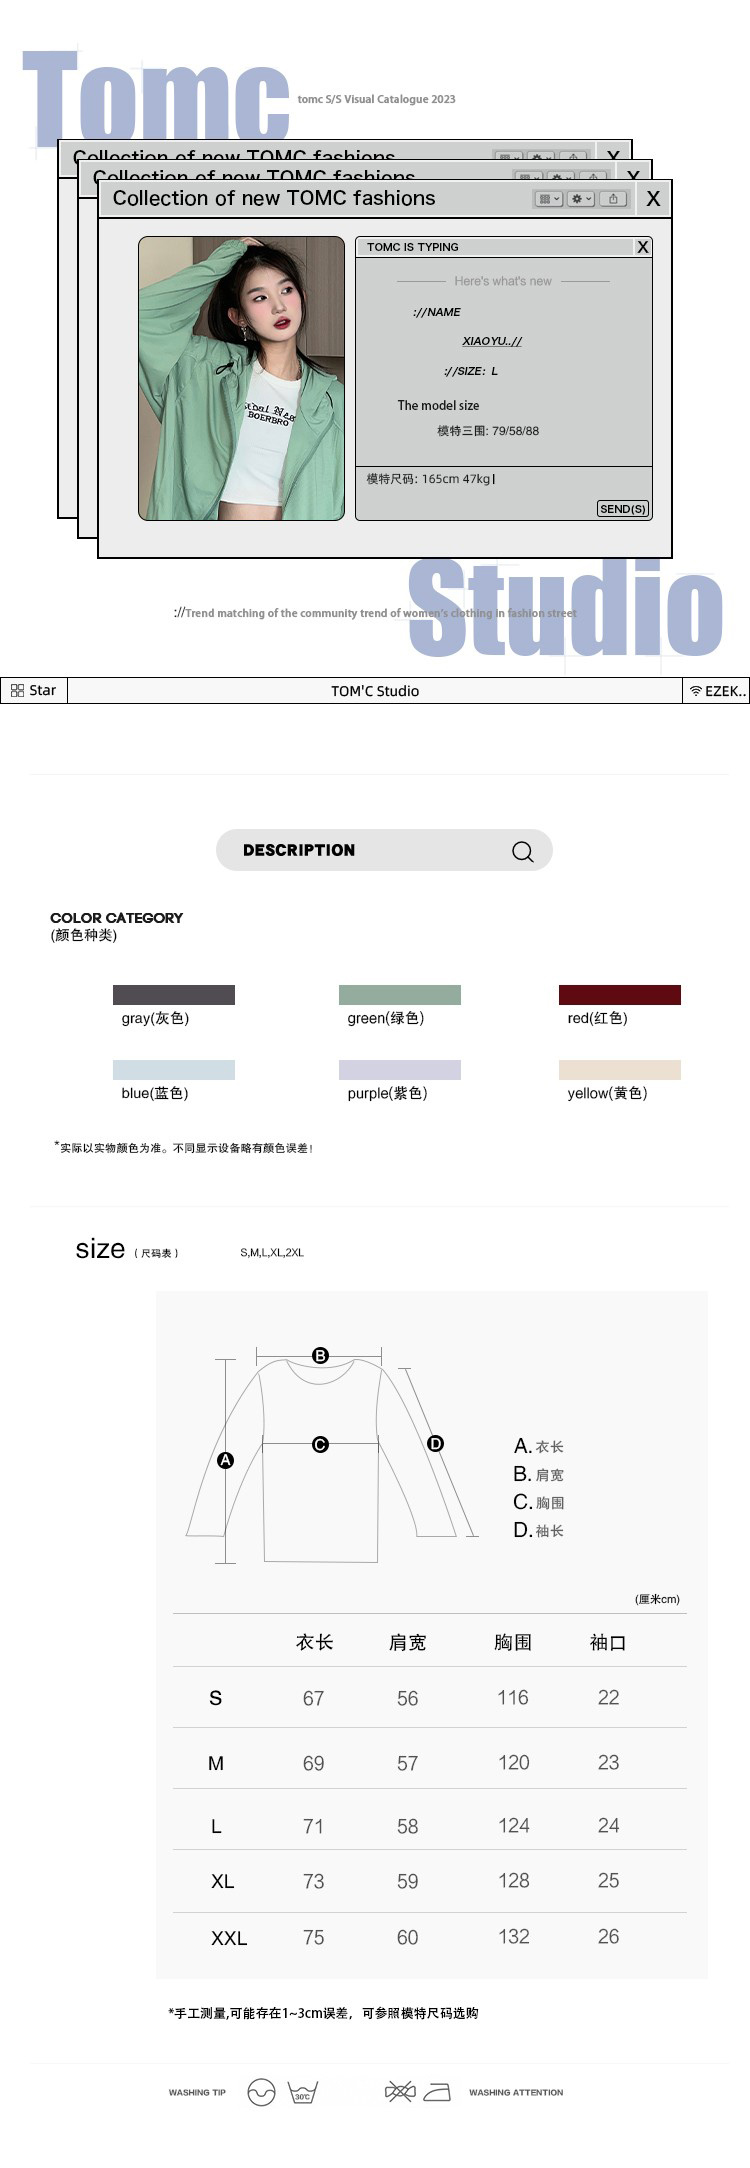Screen dimensions: 750x2168
Task: Click the share icon in the front window
Action: tap(613, 199)
